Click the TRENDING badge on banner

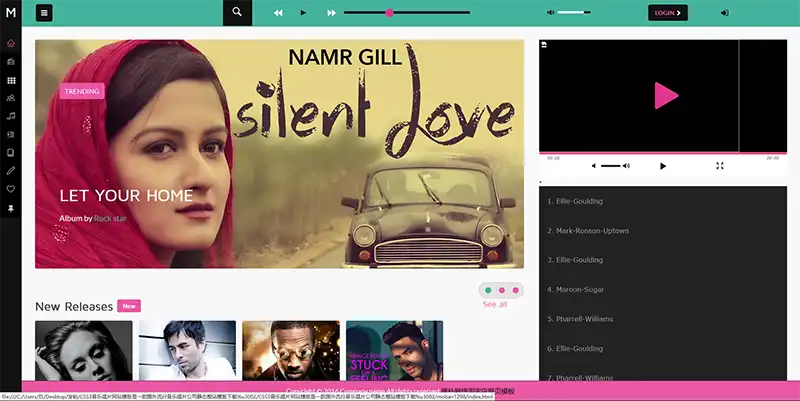[x=82, y=91]
